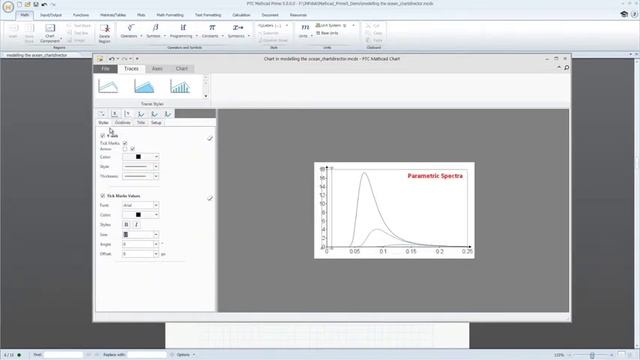Click undo in chart window toolbar

(x=111, y=59)
